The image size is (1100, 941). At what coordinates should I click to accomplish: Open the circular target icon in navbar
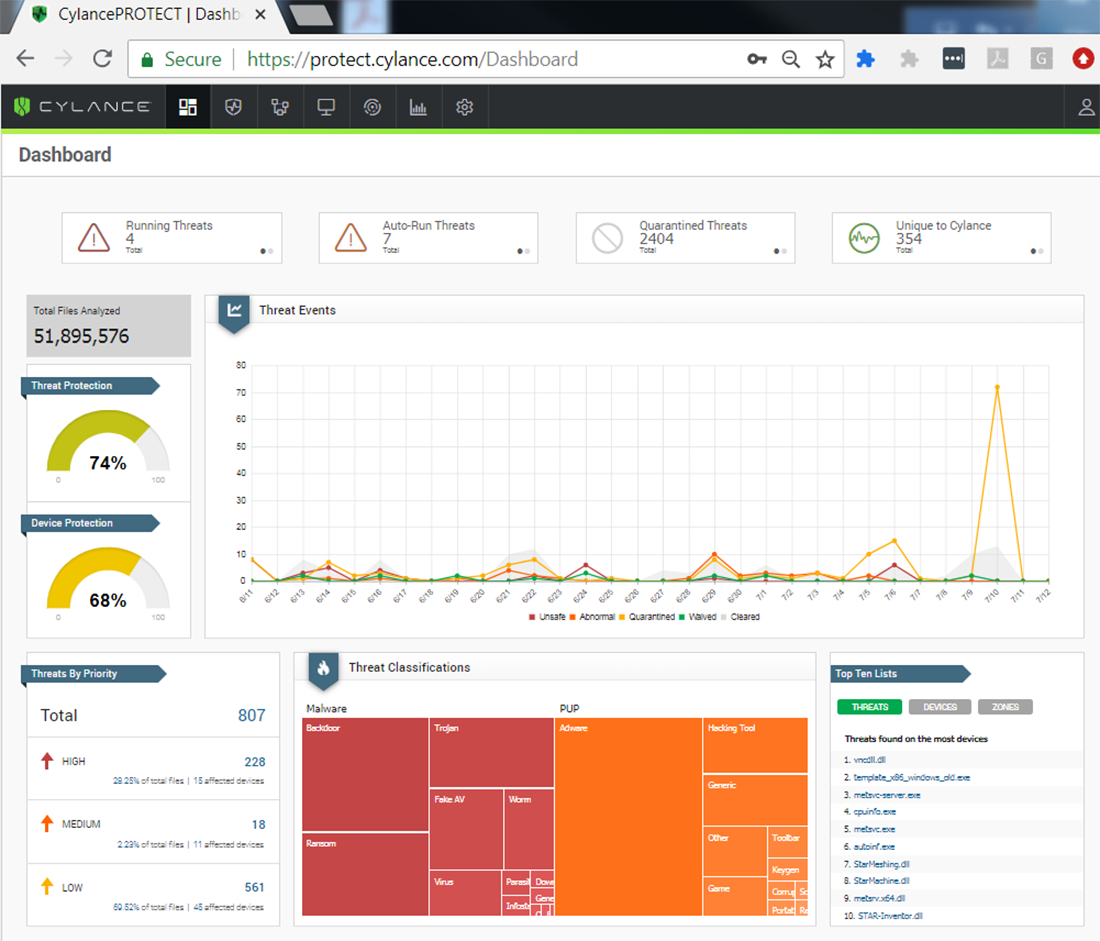point(373,107)
